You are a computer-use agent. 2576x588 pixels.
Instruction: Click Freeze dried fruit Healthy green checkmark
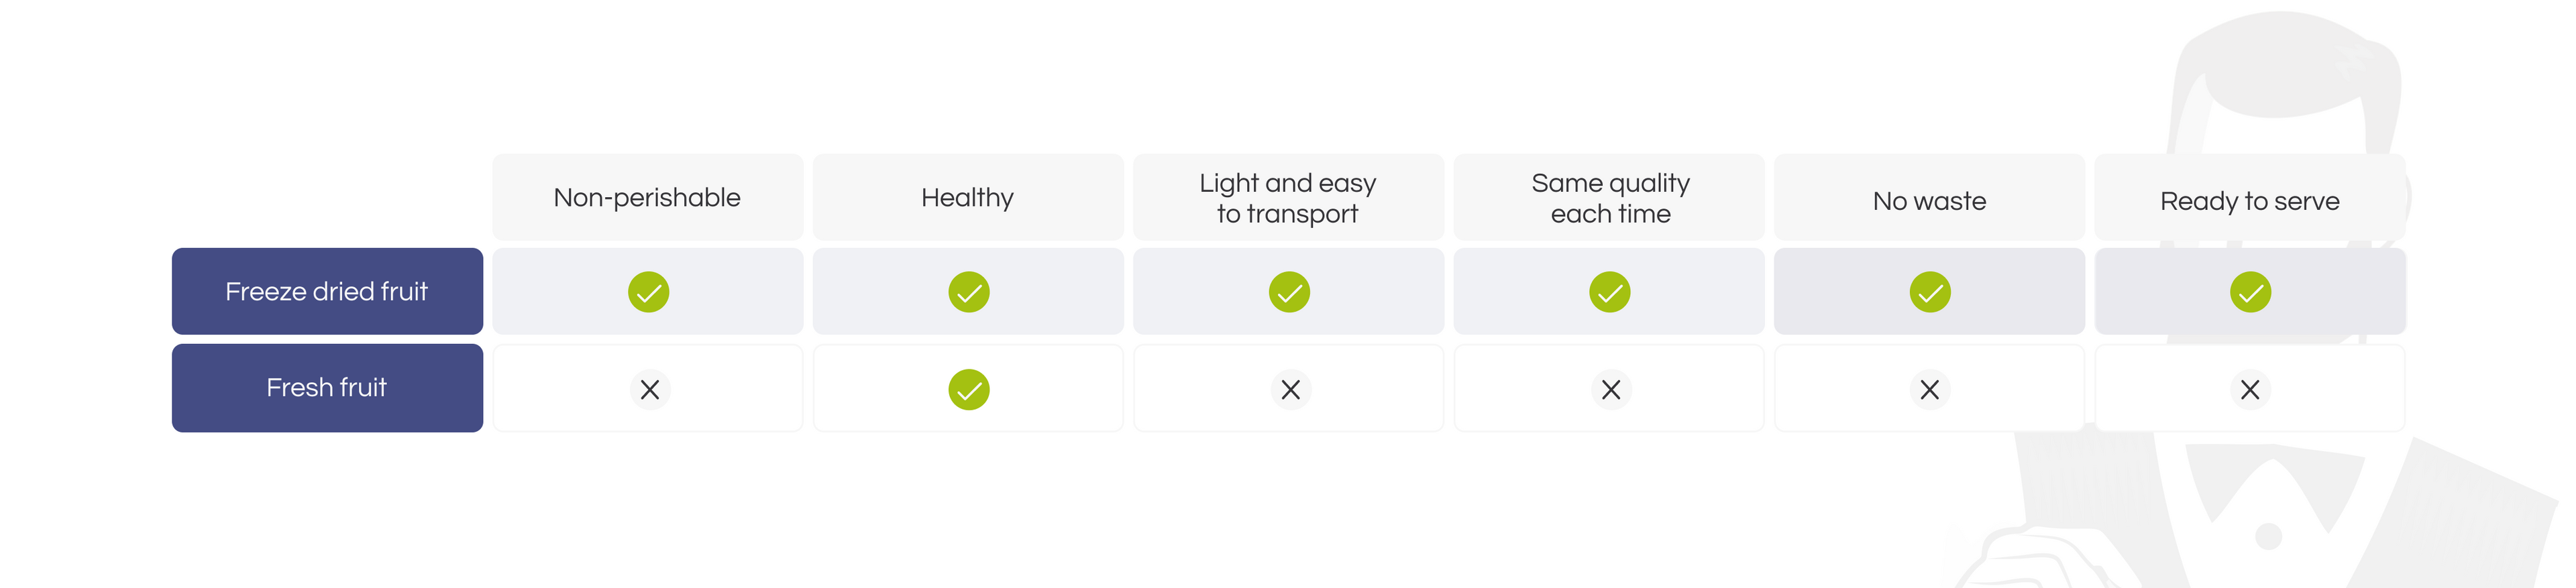coord(968,292)
